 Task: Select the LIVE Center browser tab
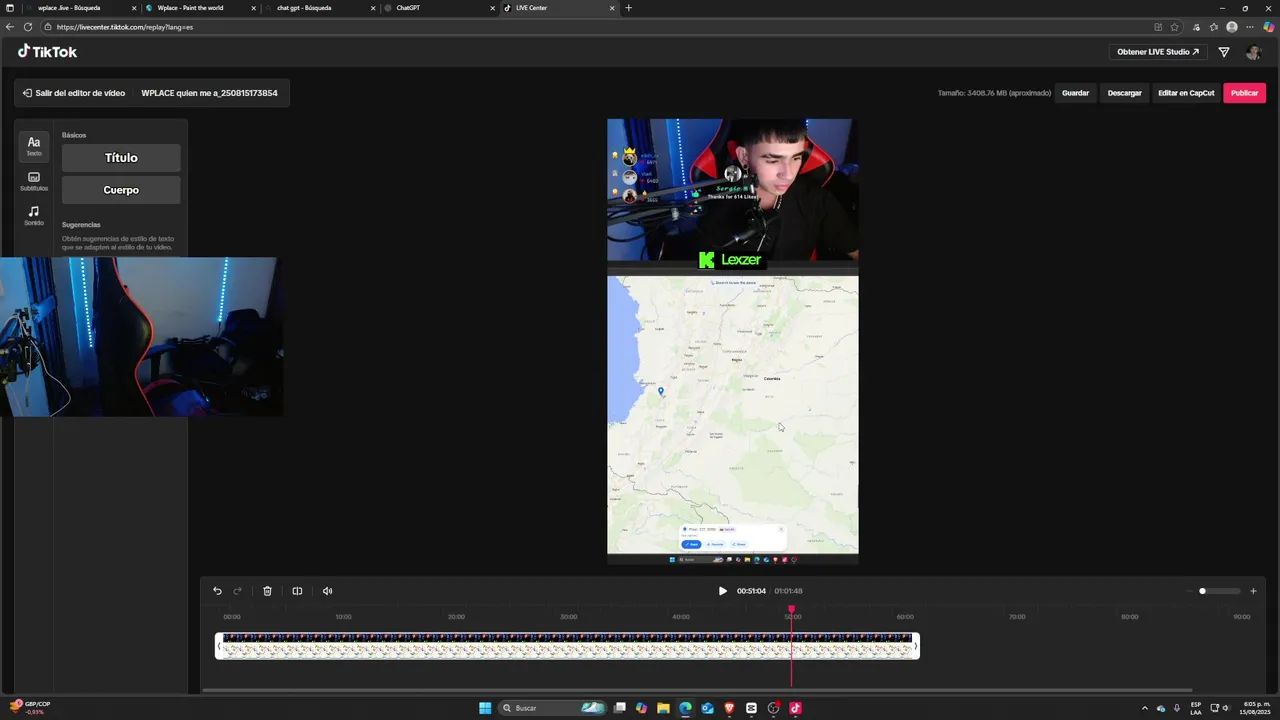tap(558, 8)
